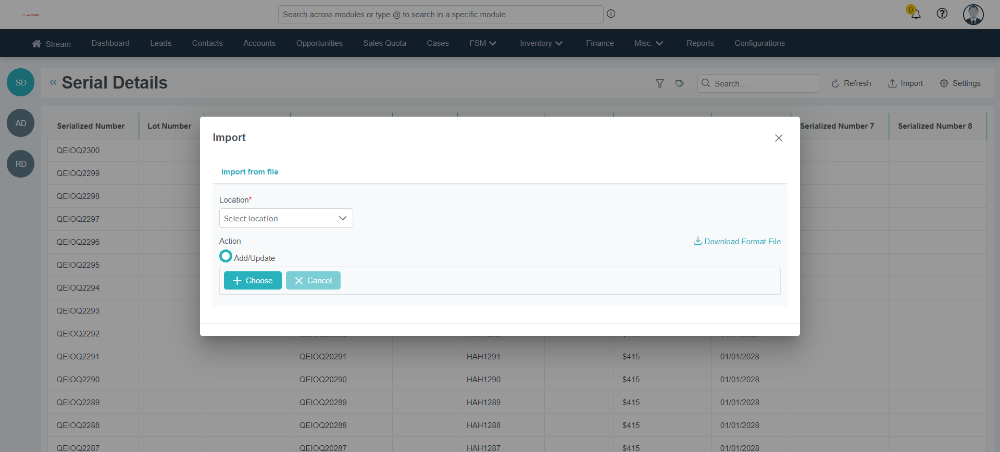1000x452 pixels.
Task: Click the user profile avatar
Action: pyautogui.click(x=973, y=14)
